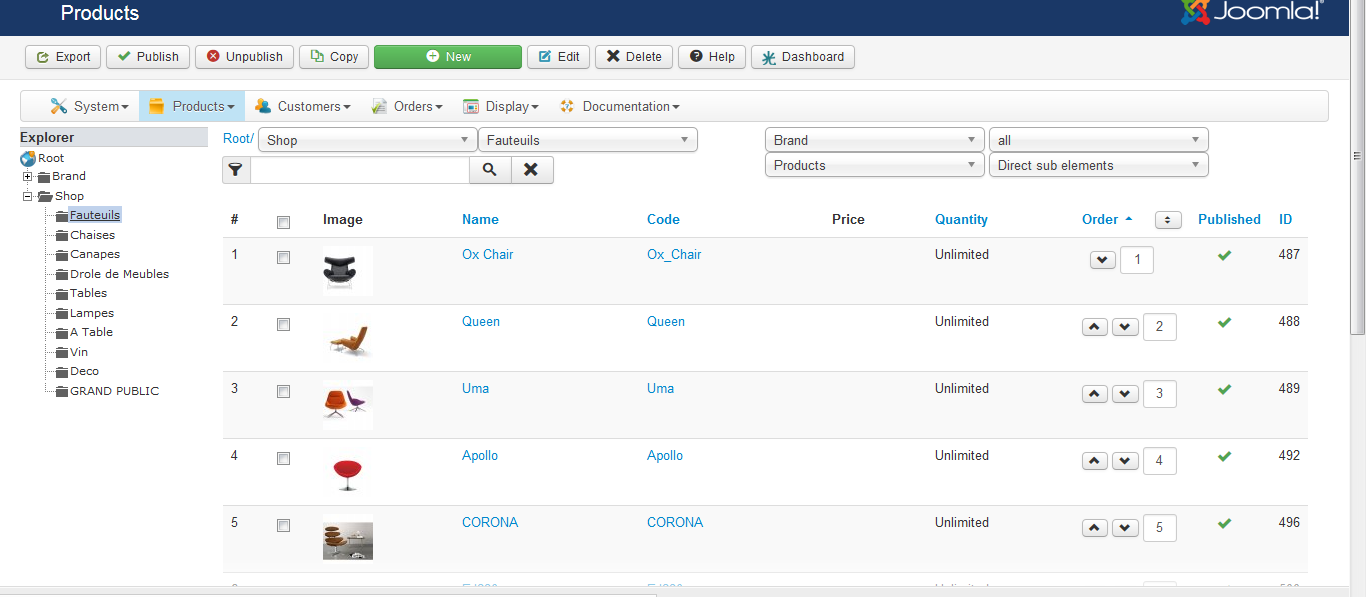Check the Ox Chair row checkbox
Image resolution: width=1366 pixels, height=597 pixels.
pyautogui.click(x=283, y=257)
